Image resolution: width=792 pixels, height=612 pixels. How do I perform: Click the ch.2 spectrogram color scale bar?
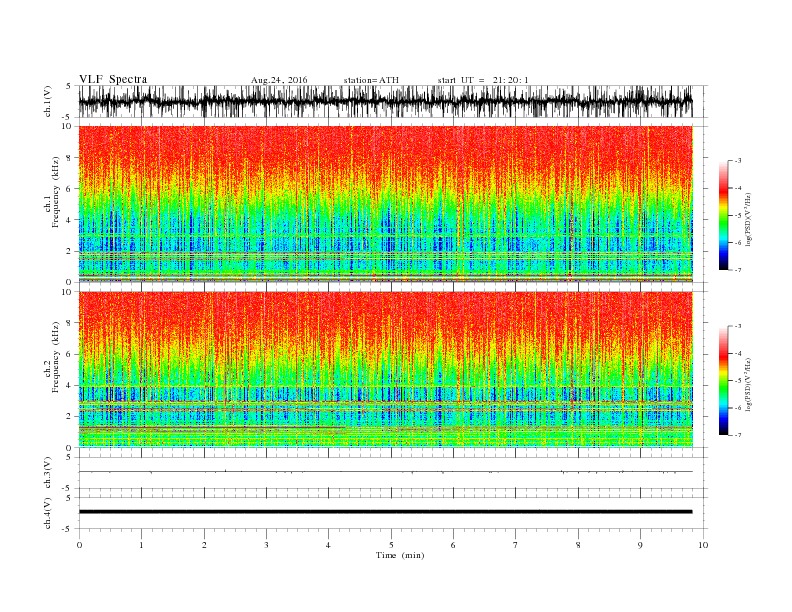coord(723,381)
